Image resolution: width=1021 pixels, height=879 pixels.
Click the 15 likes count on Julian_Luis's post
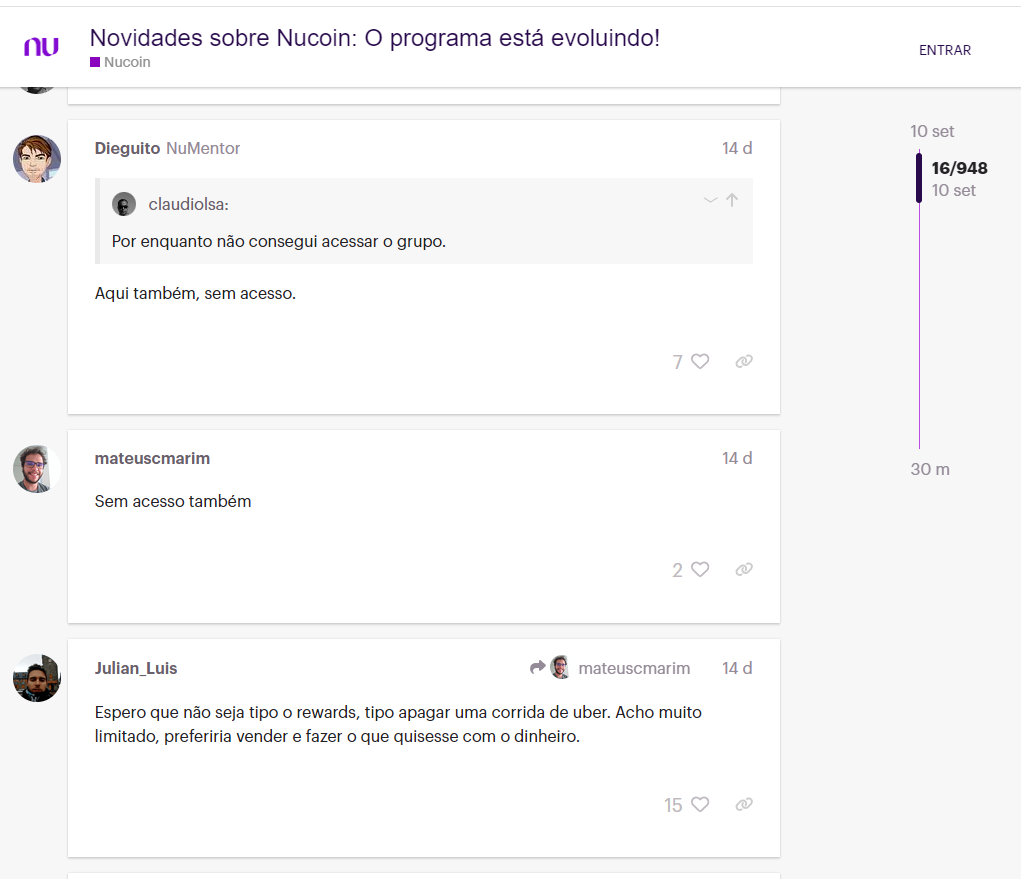pos(673,805)
